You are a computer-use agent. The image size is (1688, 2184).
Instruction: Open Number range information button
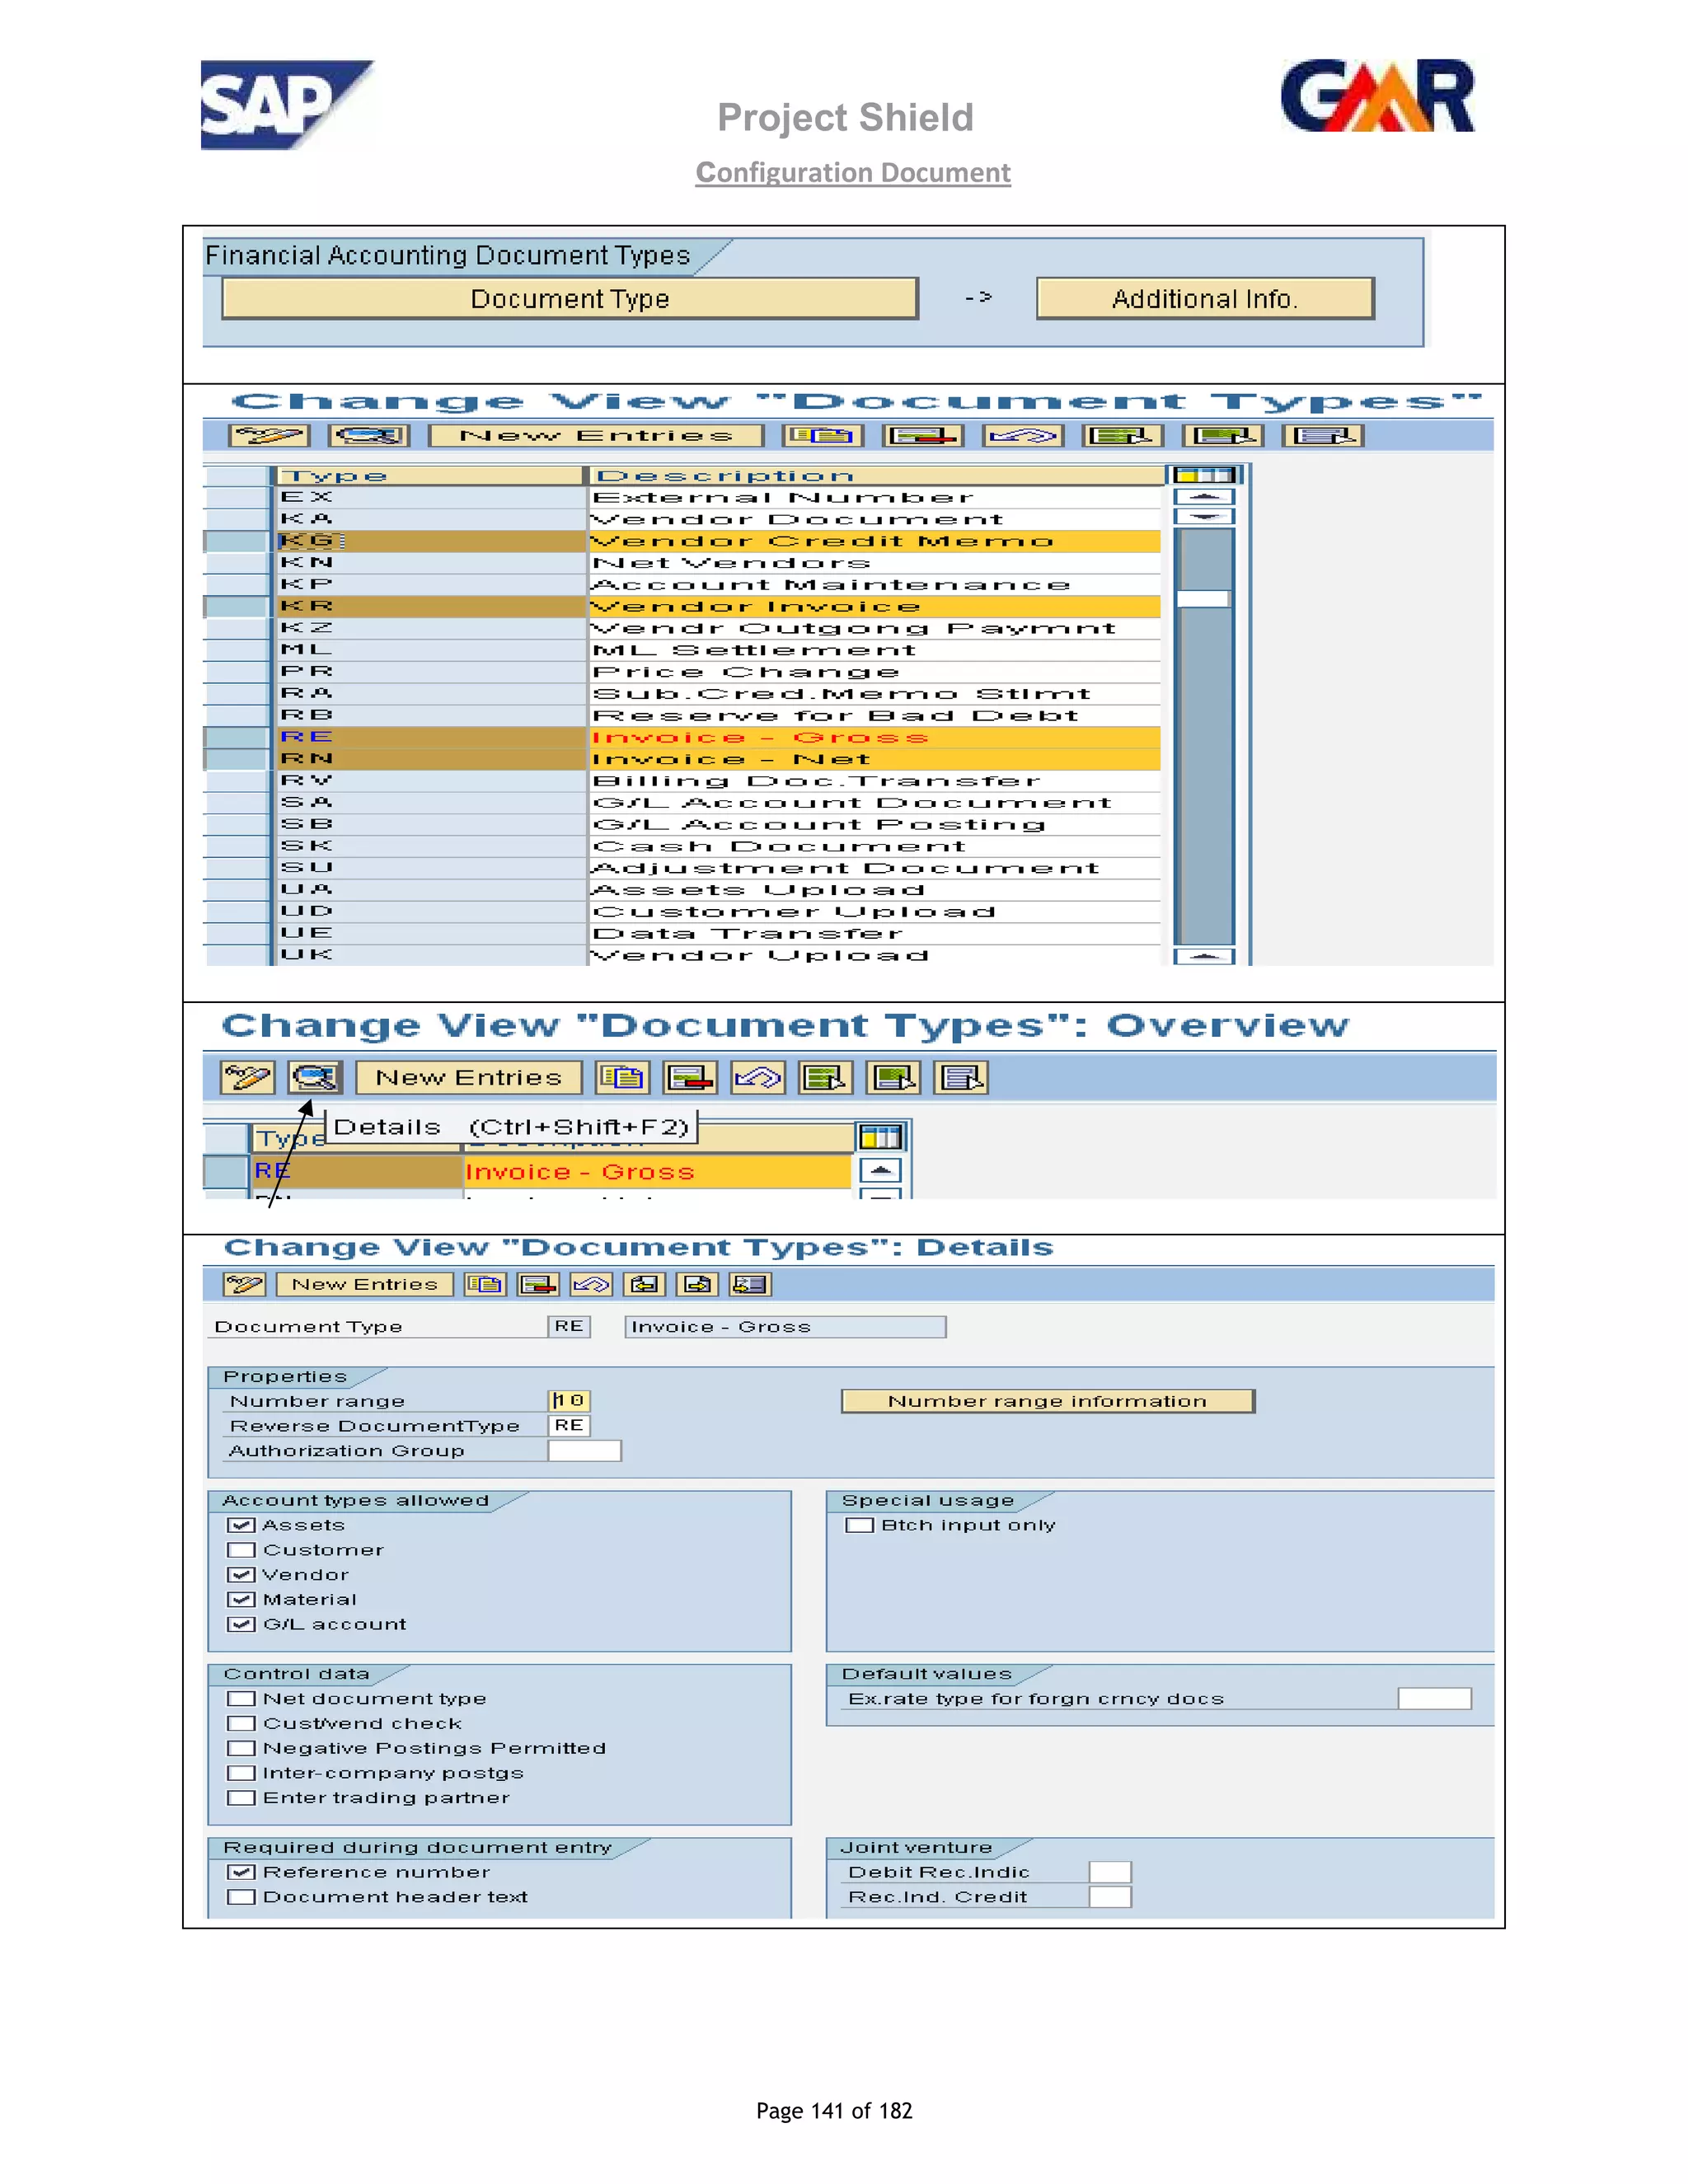[x=1048, y=1401]
